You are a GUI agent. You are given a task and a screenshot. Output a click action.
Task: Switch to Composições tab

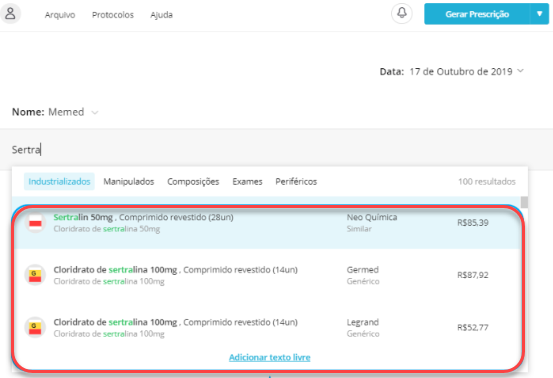pos(193,182)
